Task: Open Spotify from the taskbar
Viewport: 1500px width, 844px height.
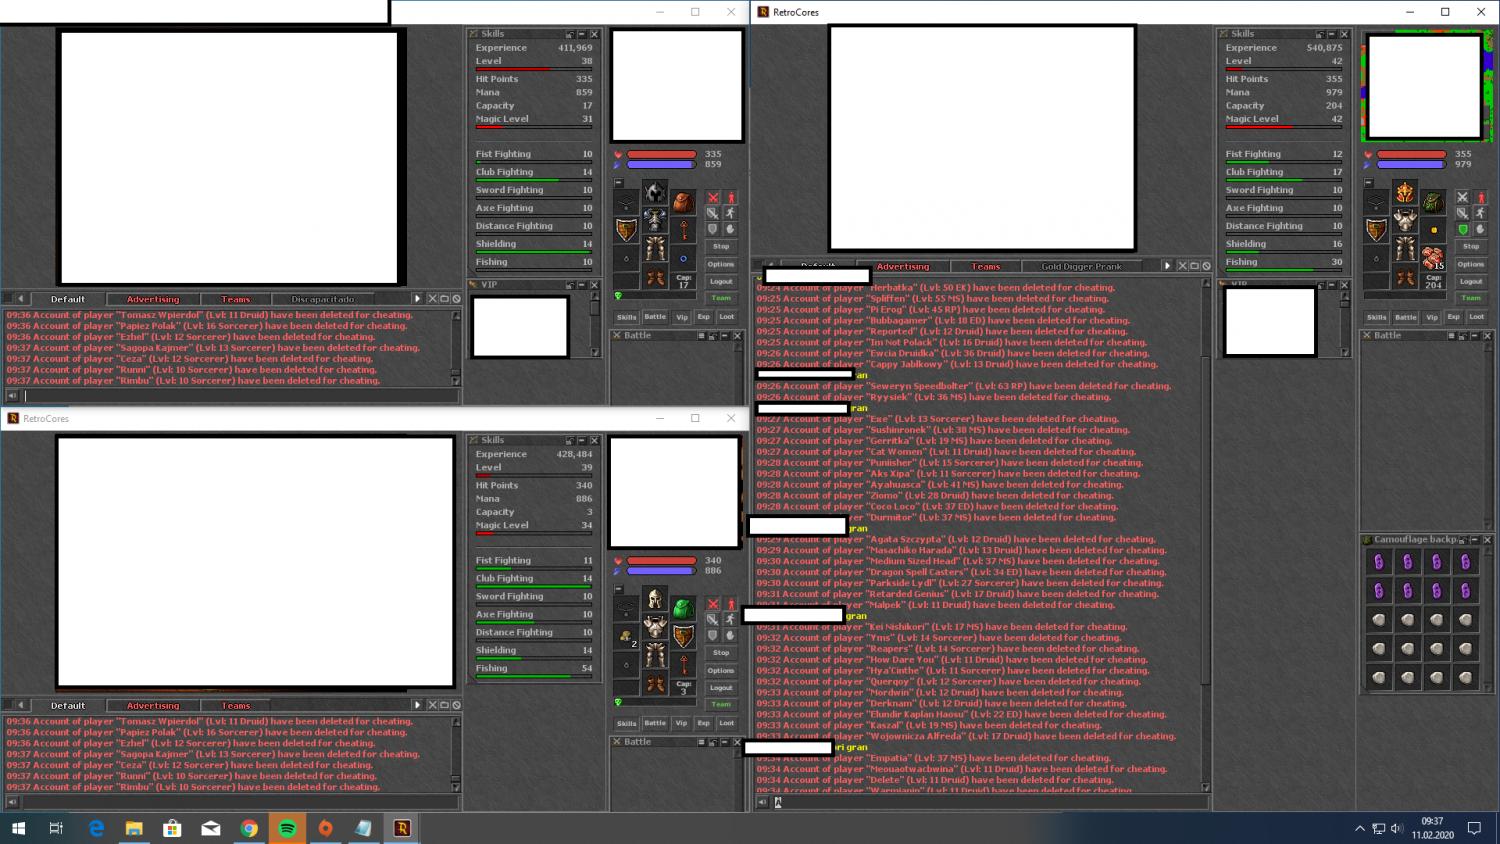Action: point(287,828)
